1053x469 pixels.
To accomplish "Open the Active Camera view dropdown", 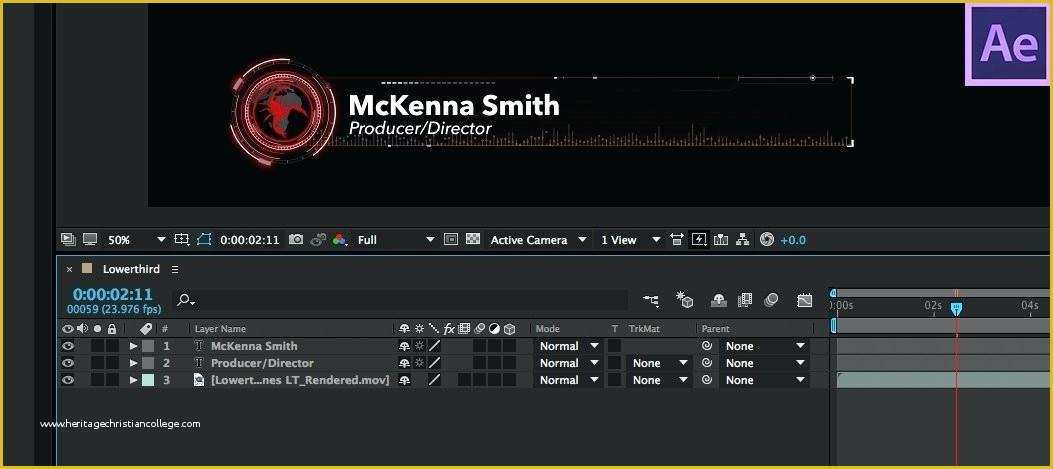I will click(538, 239).
